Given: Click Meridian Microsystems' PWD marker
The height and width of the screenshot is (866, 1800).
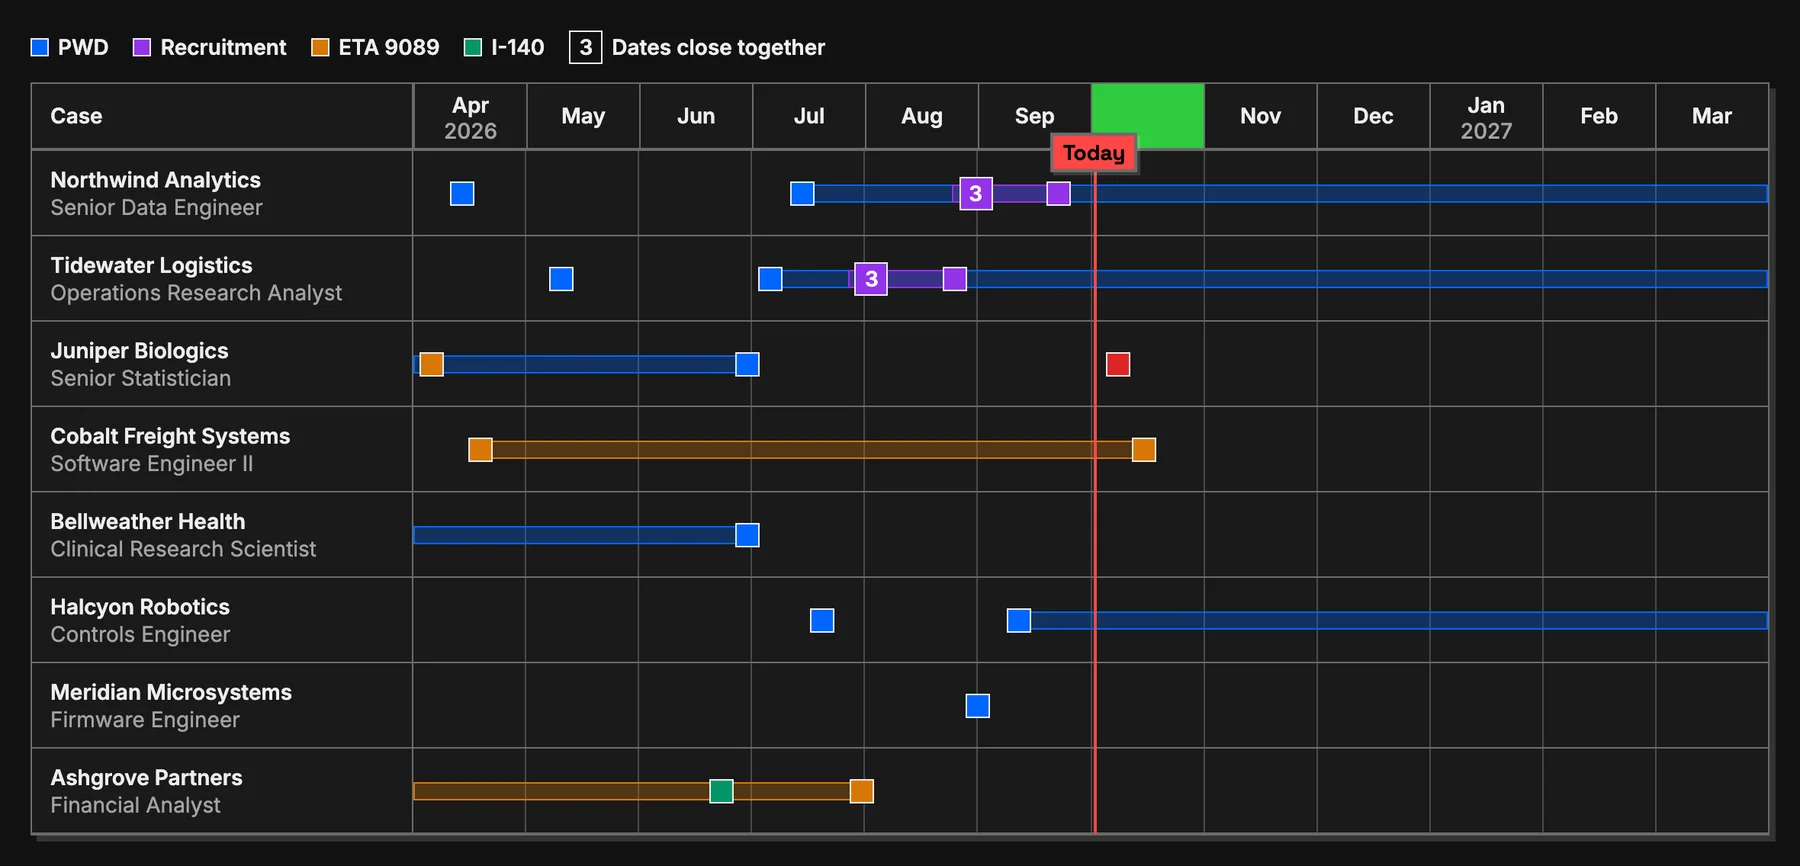Looking at the screenshot, I should (x=978, y=706).
